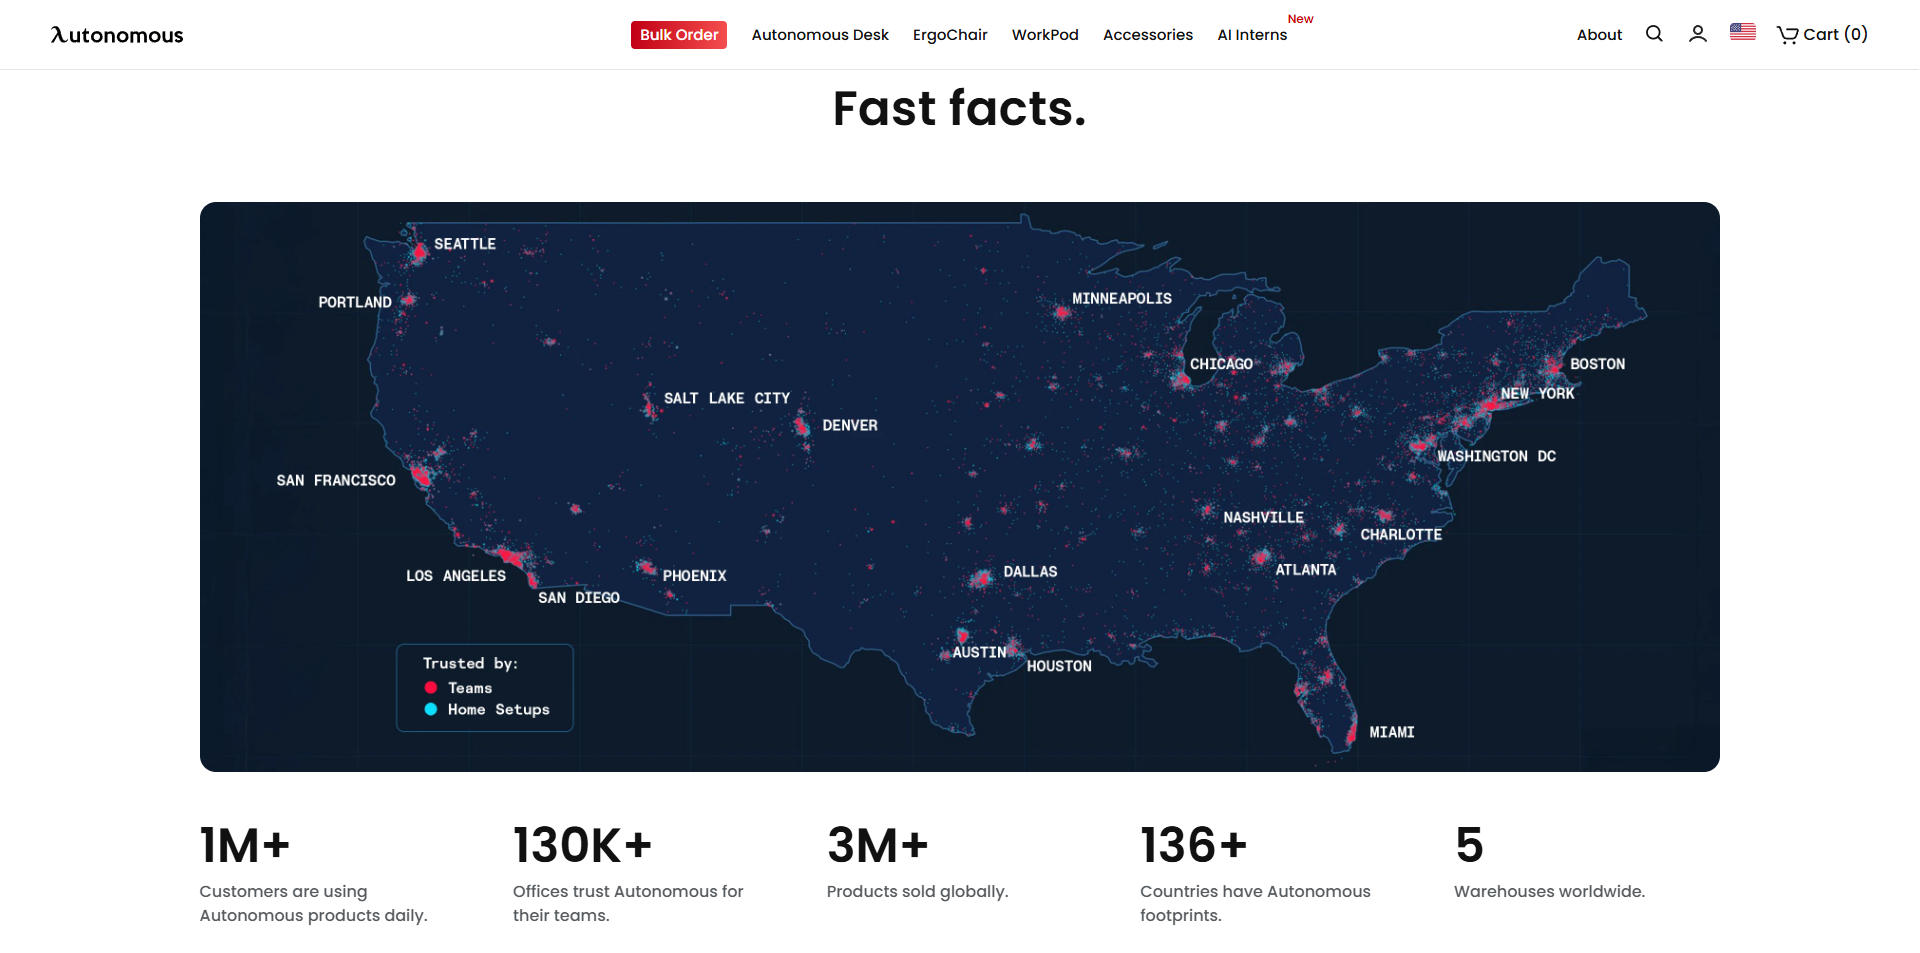Select the US flag region icon
Screen dimensions: 1920x953
click(x=1742, y=32)
